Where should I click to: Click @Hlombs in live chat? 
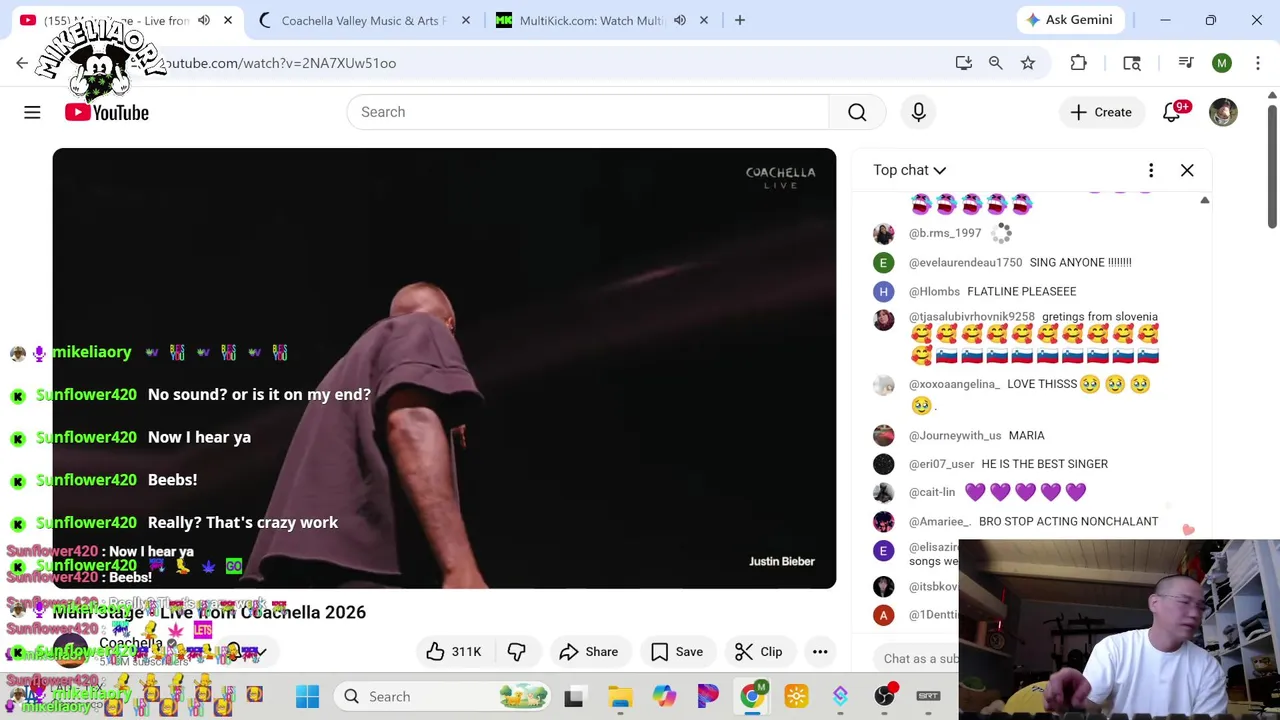pyautogui.click(x=934, y=291)
